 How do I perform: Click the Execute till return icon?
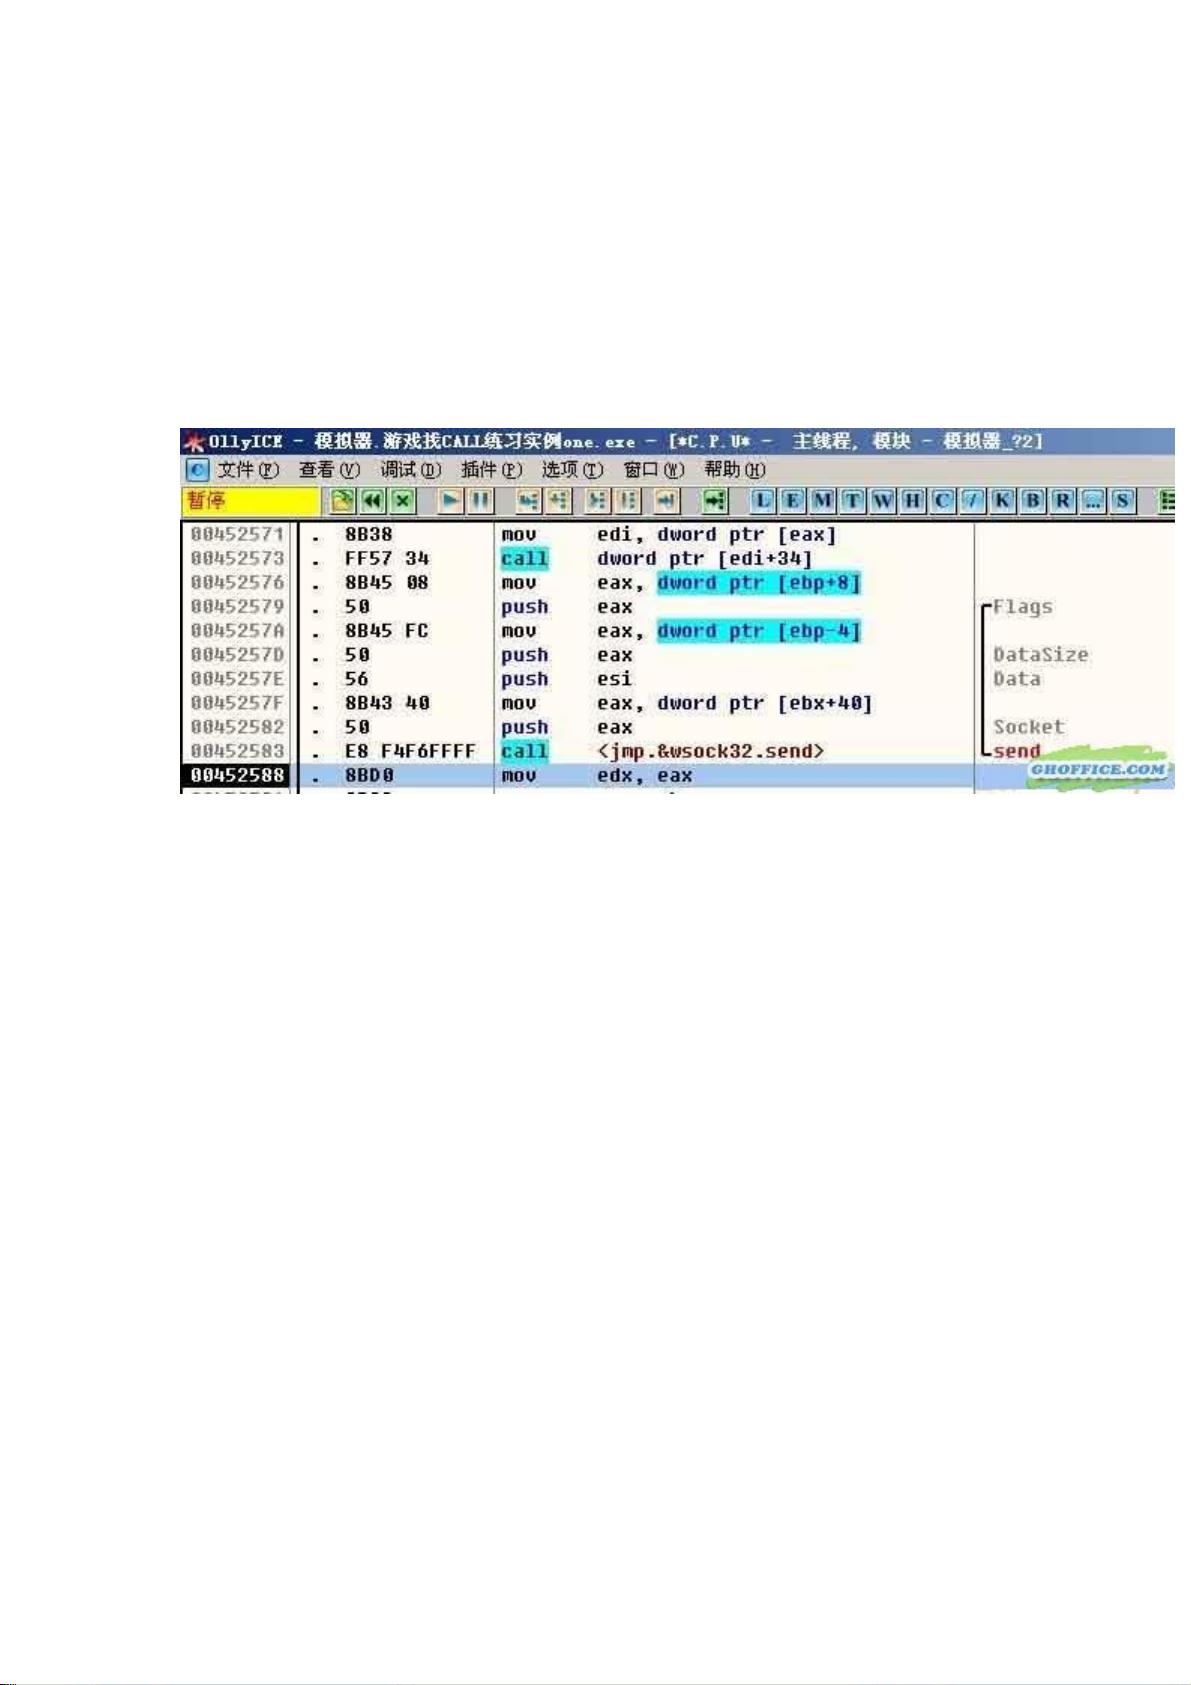pos(666,500)
